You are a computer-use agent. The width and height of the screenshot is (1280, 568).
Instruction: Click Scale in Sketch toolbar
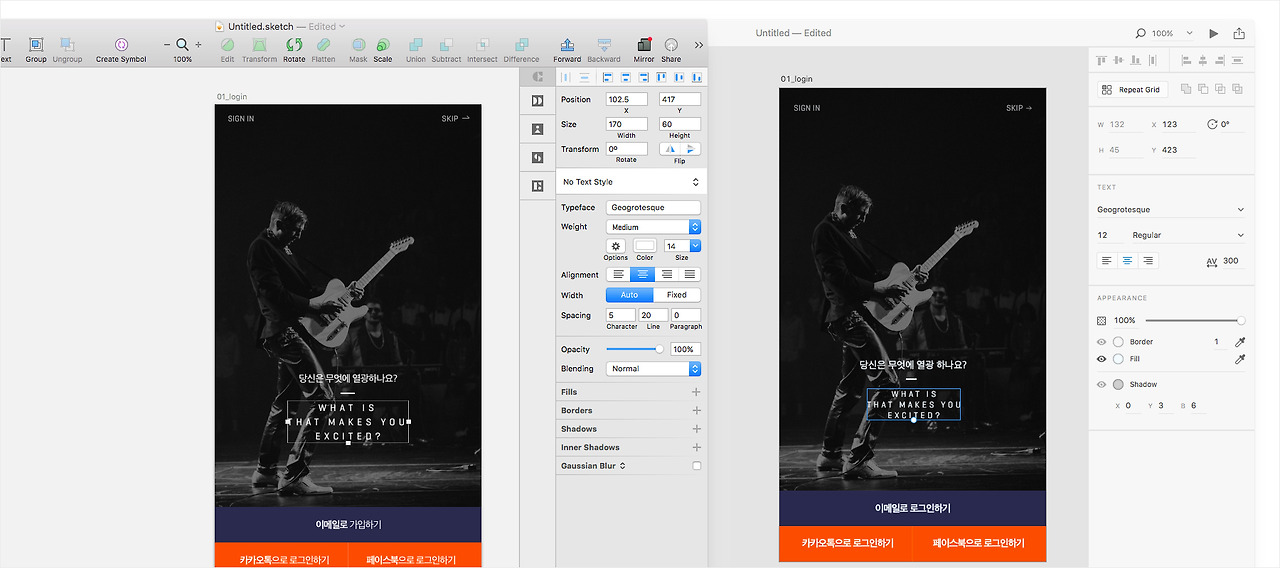[383, 49]
